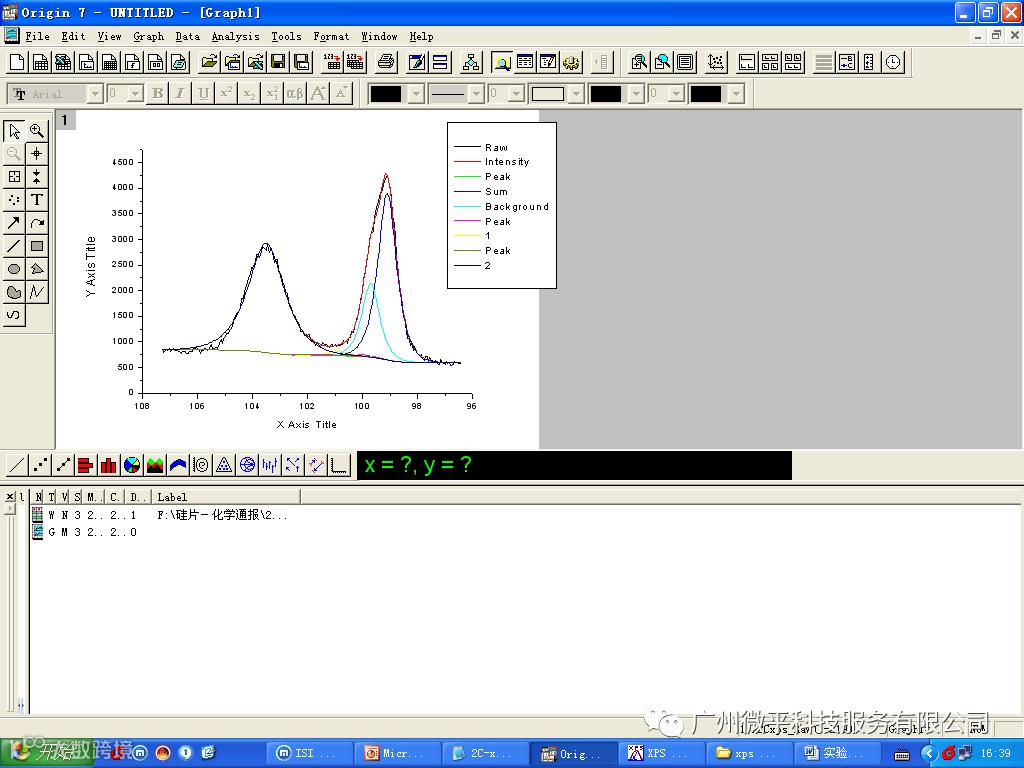Select the Circle tool
This screenshot has height=768, width=1024.
14,269
